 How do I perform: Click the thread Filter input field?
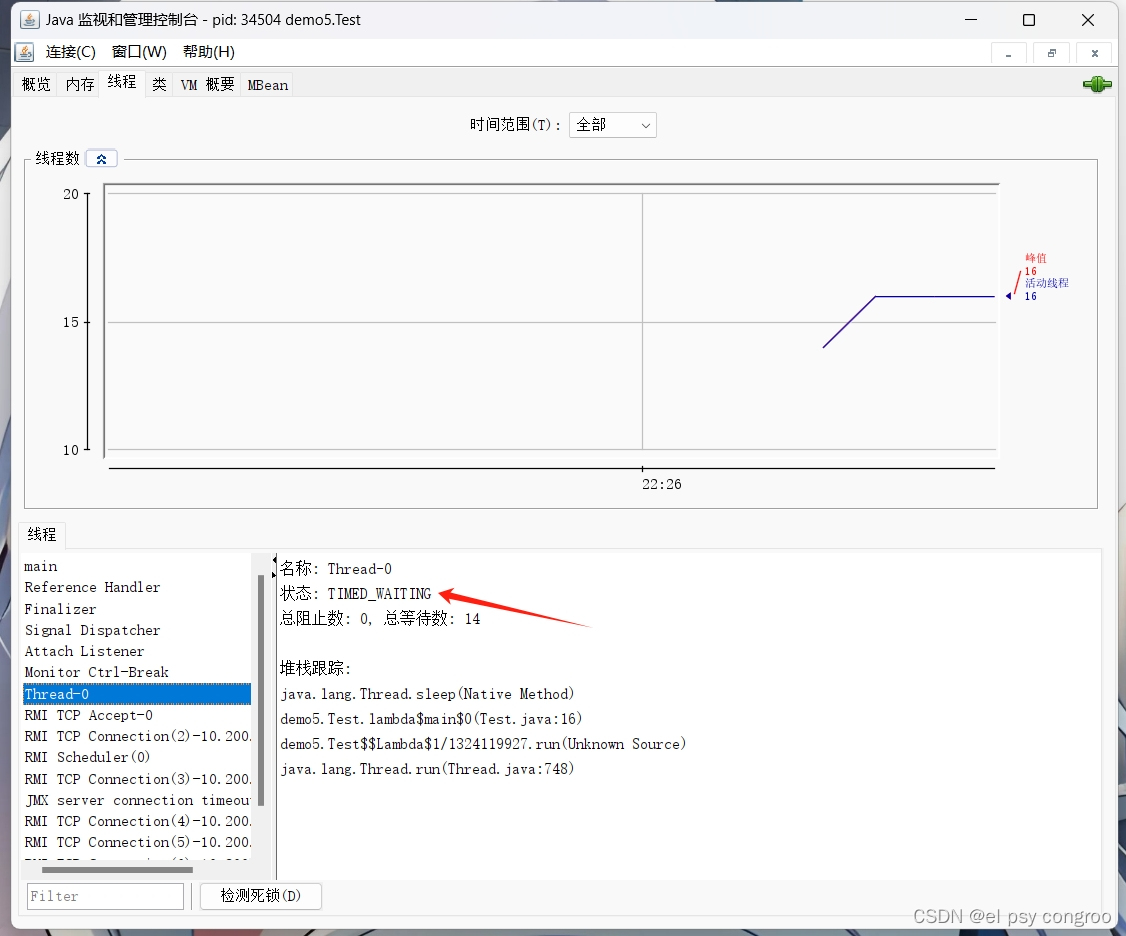coord(105,896)
